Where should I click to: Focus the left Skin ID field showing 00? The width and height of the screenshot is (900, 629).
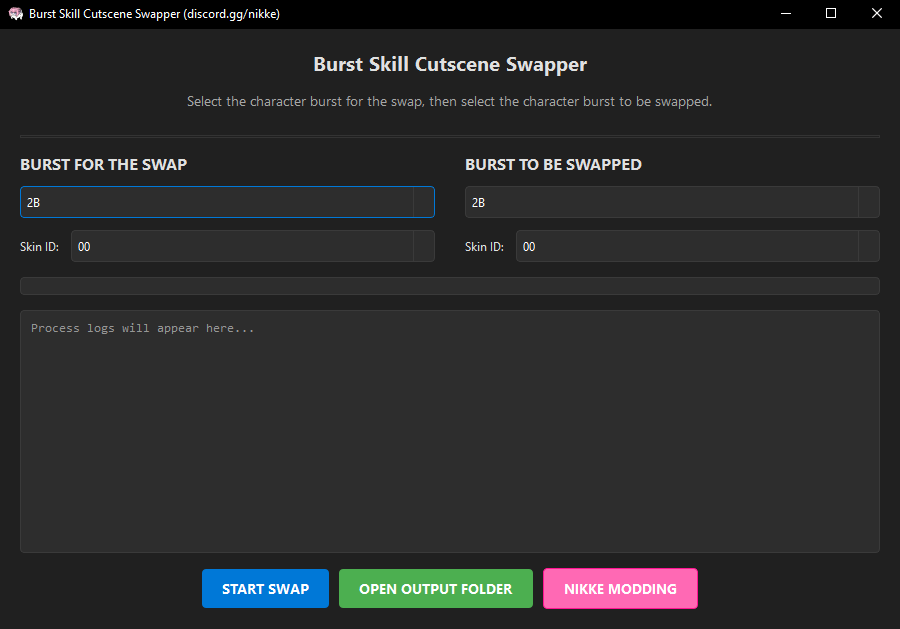click(200, 246)
